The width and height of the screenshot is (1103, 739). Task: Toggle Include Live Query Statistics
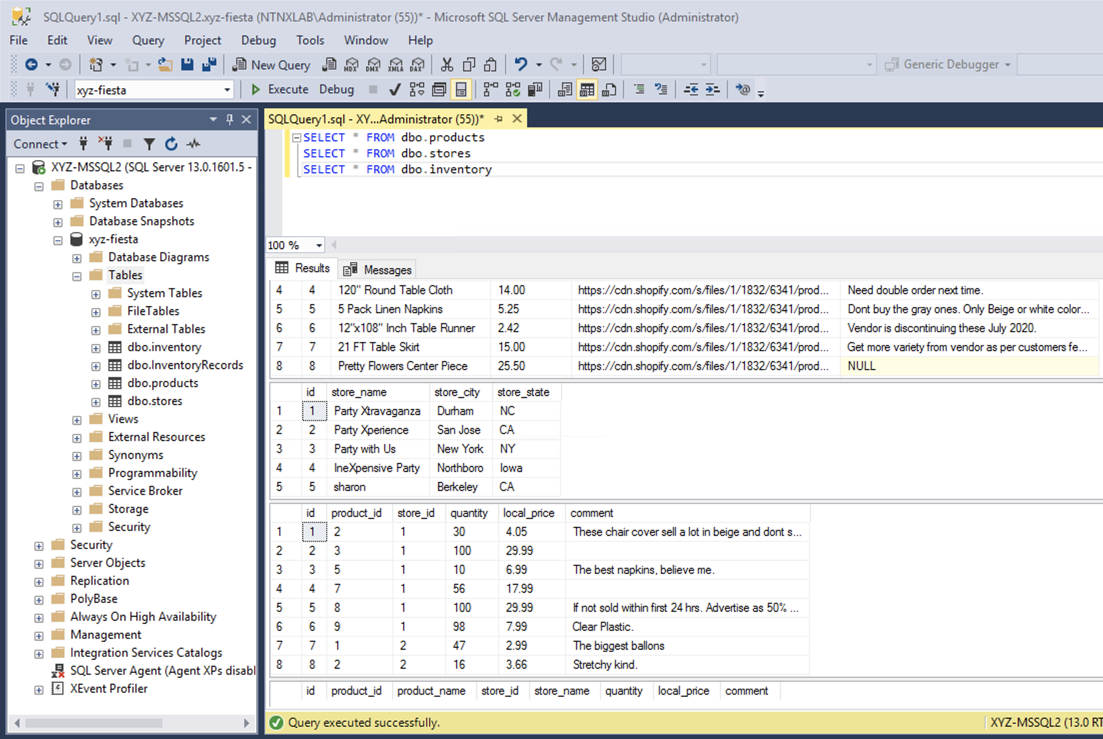coord(513,89)
